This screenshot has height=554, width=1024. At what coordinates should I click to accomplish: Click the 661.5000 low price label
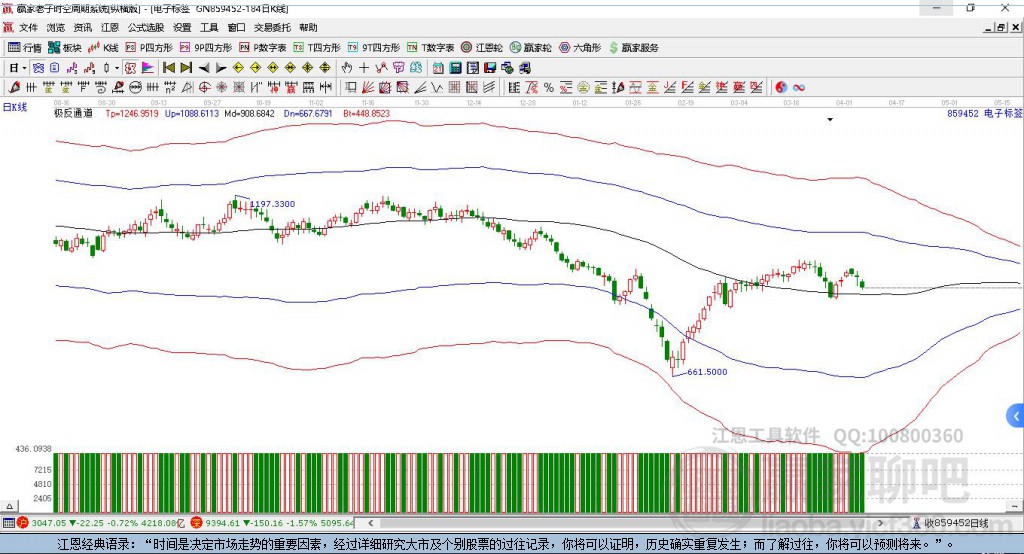[x=707, y=372]
